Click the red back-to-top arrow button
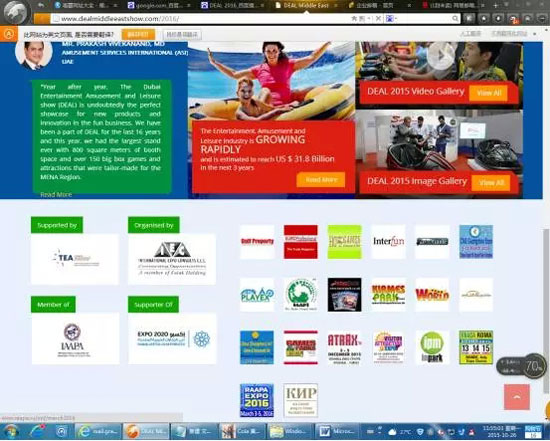This screenshot has width=550, height=441. (x=517, y=397)
